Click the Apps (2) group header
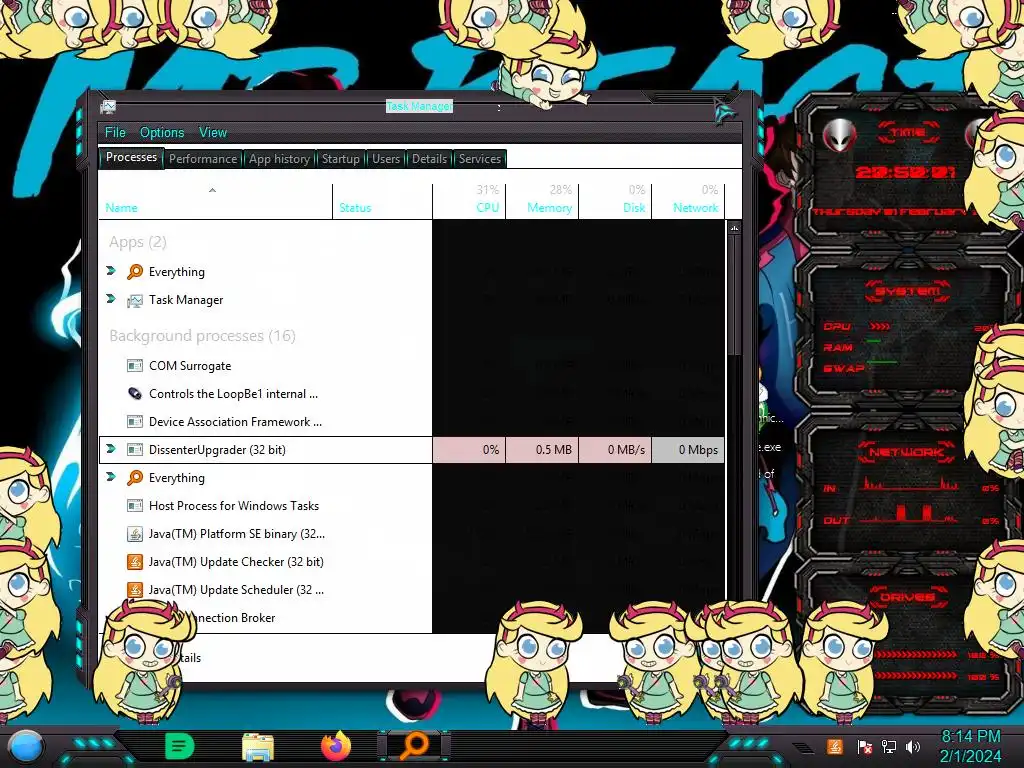 (138, 242)
